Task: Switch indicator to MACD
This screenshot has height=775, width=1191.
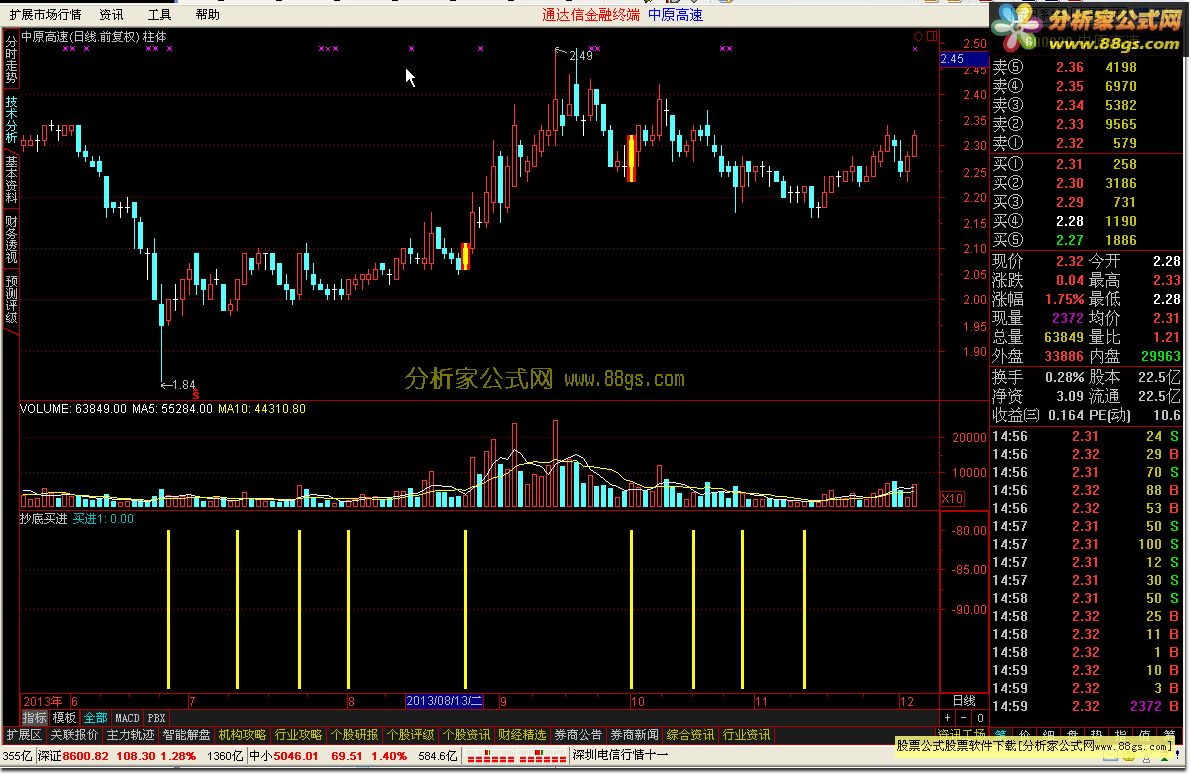Action: [127, 718]
